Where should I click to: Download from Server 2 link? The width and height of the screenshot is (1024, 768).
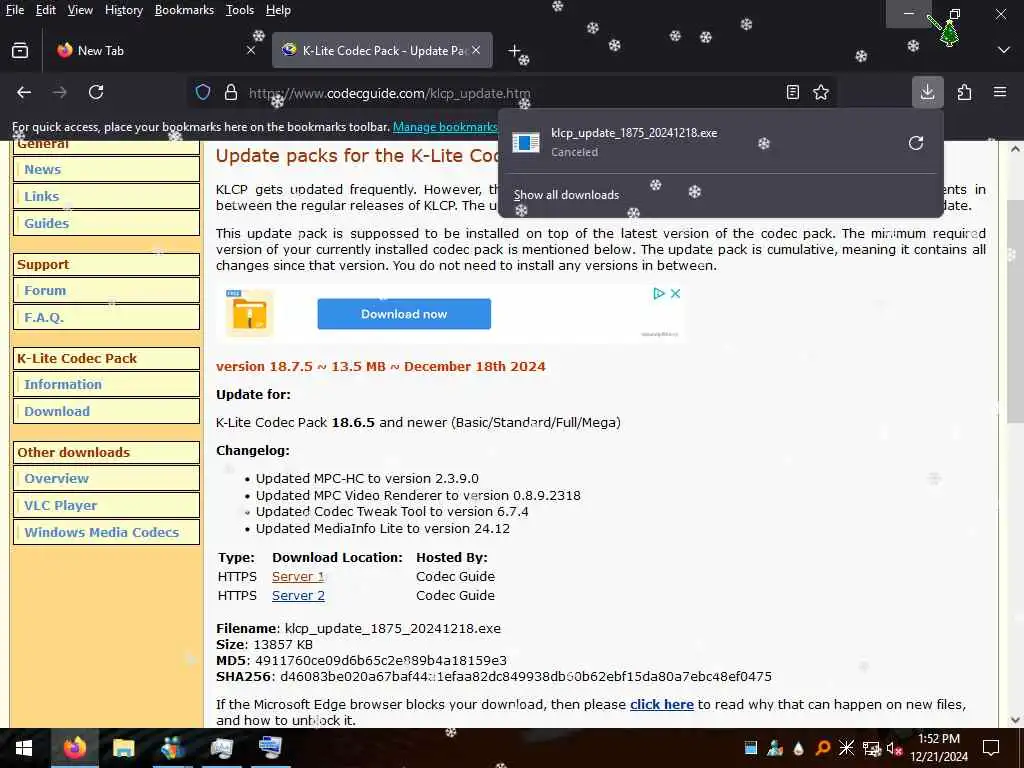[298, 596]
